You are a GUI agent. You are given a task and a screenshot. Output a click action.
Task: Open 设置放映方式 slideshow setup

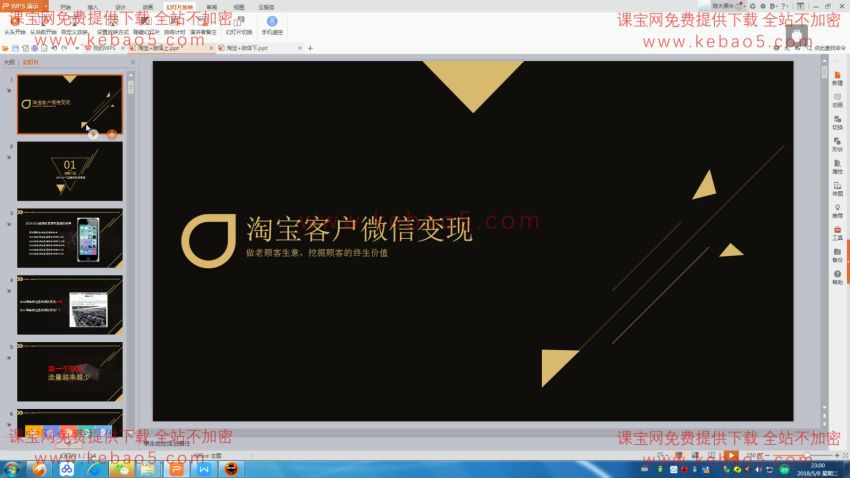click(113, 25)
